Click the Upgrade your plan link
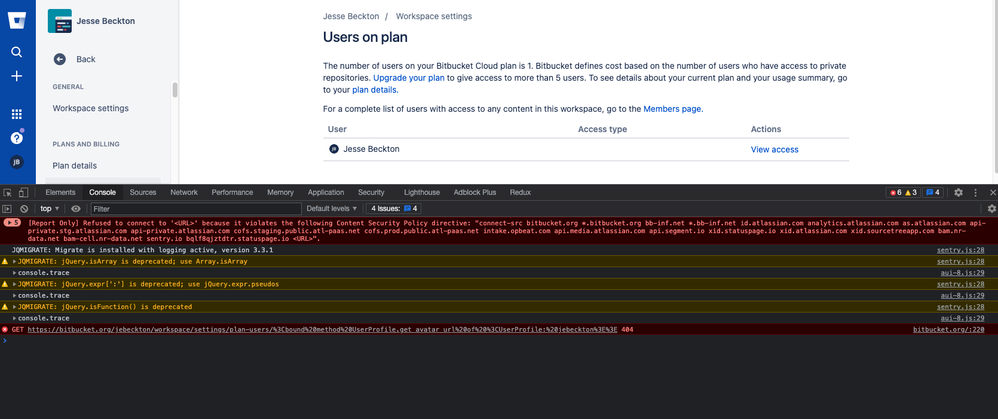This screenshot has width=998, height=419. click(x=409, y=78)
